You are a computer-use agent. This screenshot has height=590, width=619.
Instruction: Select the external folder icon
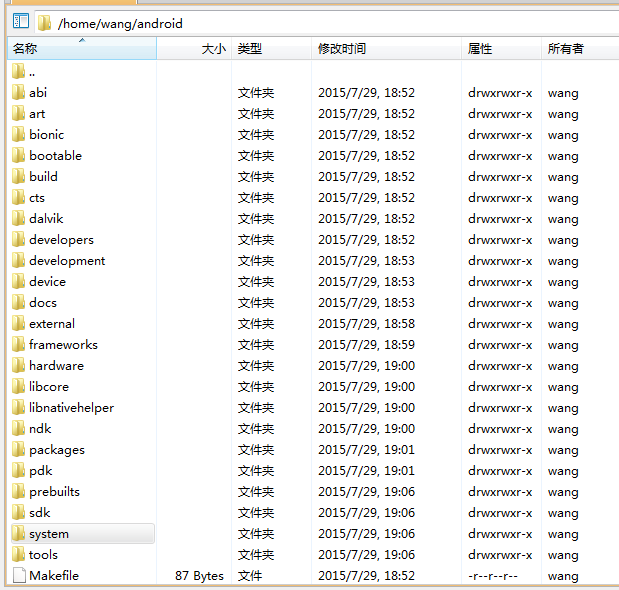[19, 323]
